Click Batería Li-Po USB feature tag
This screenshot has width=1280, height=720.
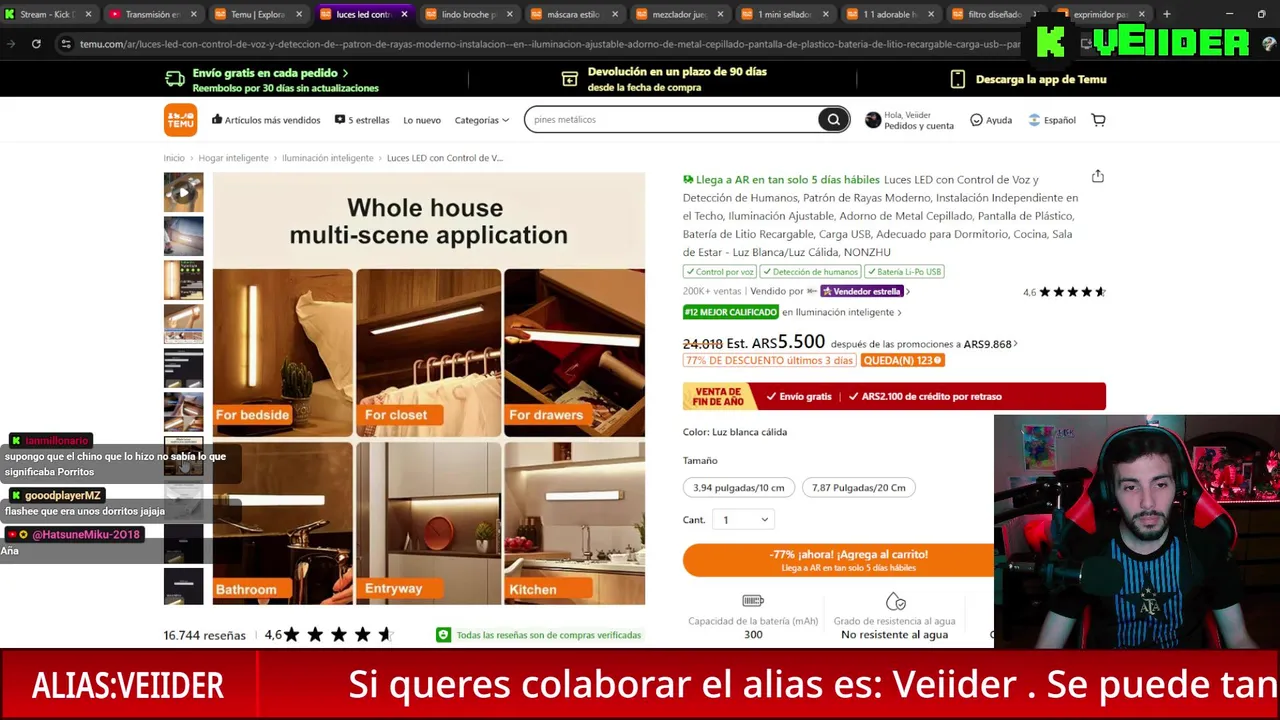click(904, 272)
